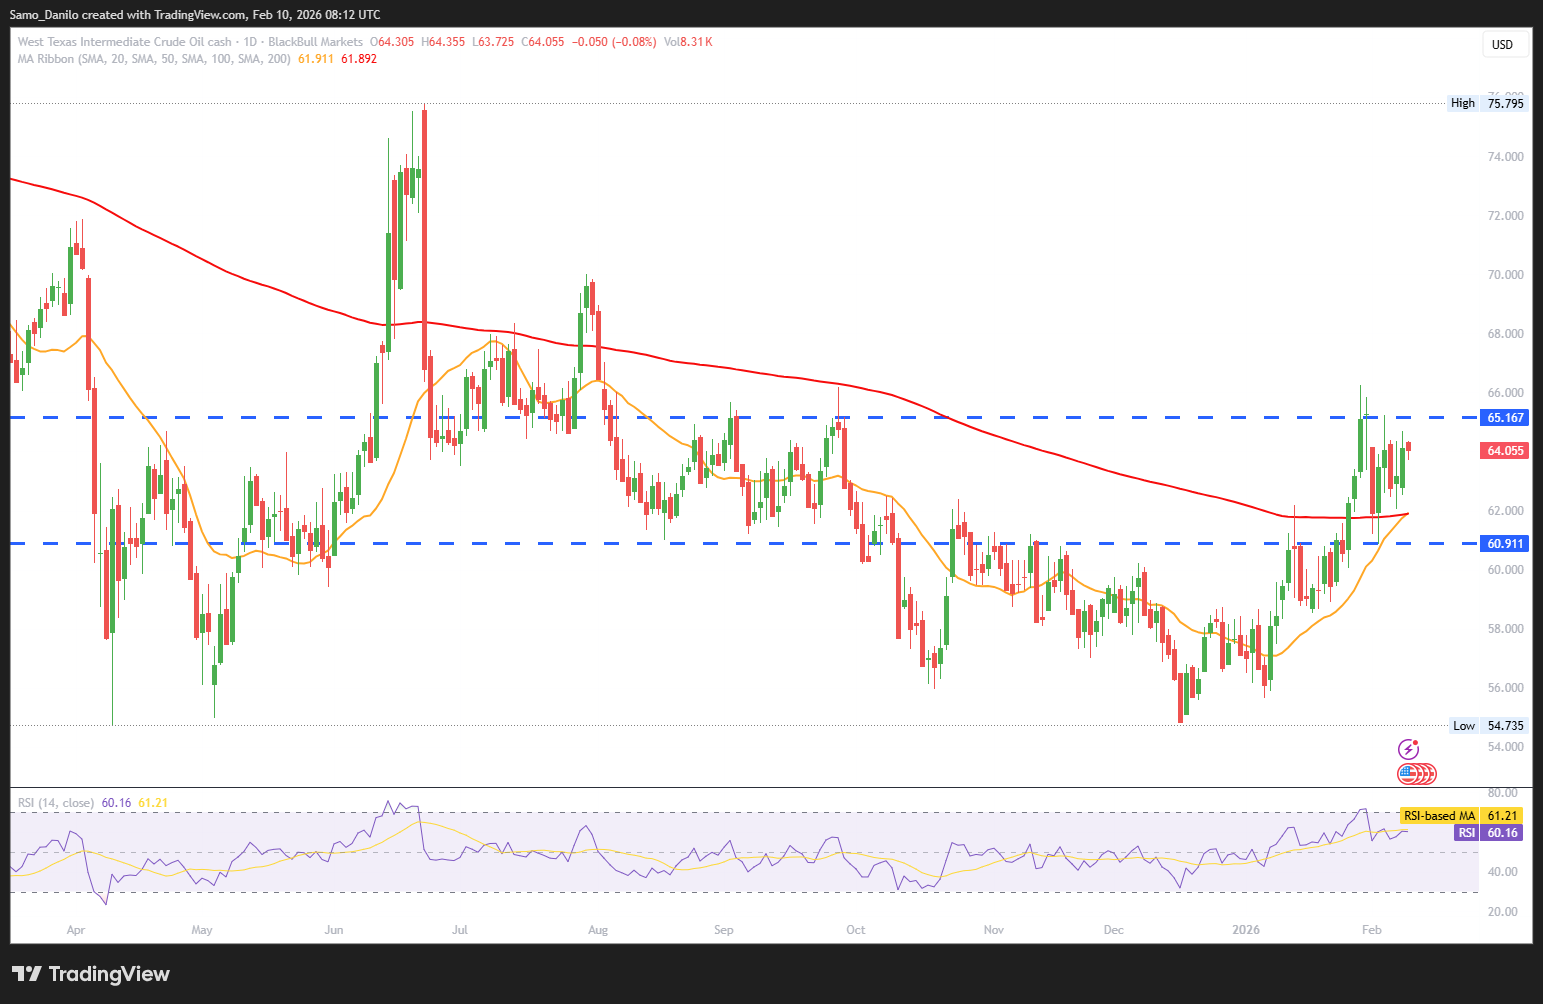
Task: Click the purple lightning bolt icon
Action: pos(1408,749)
